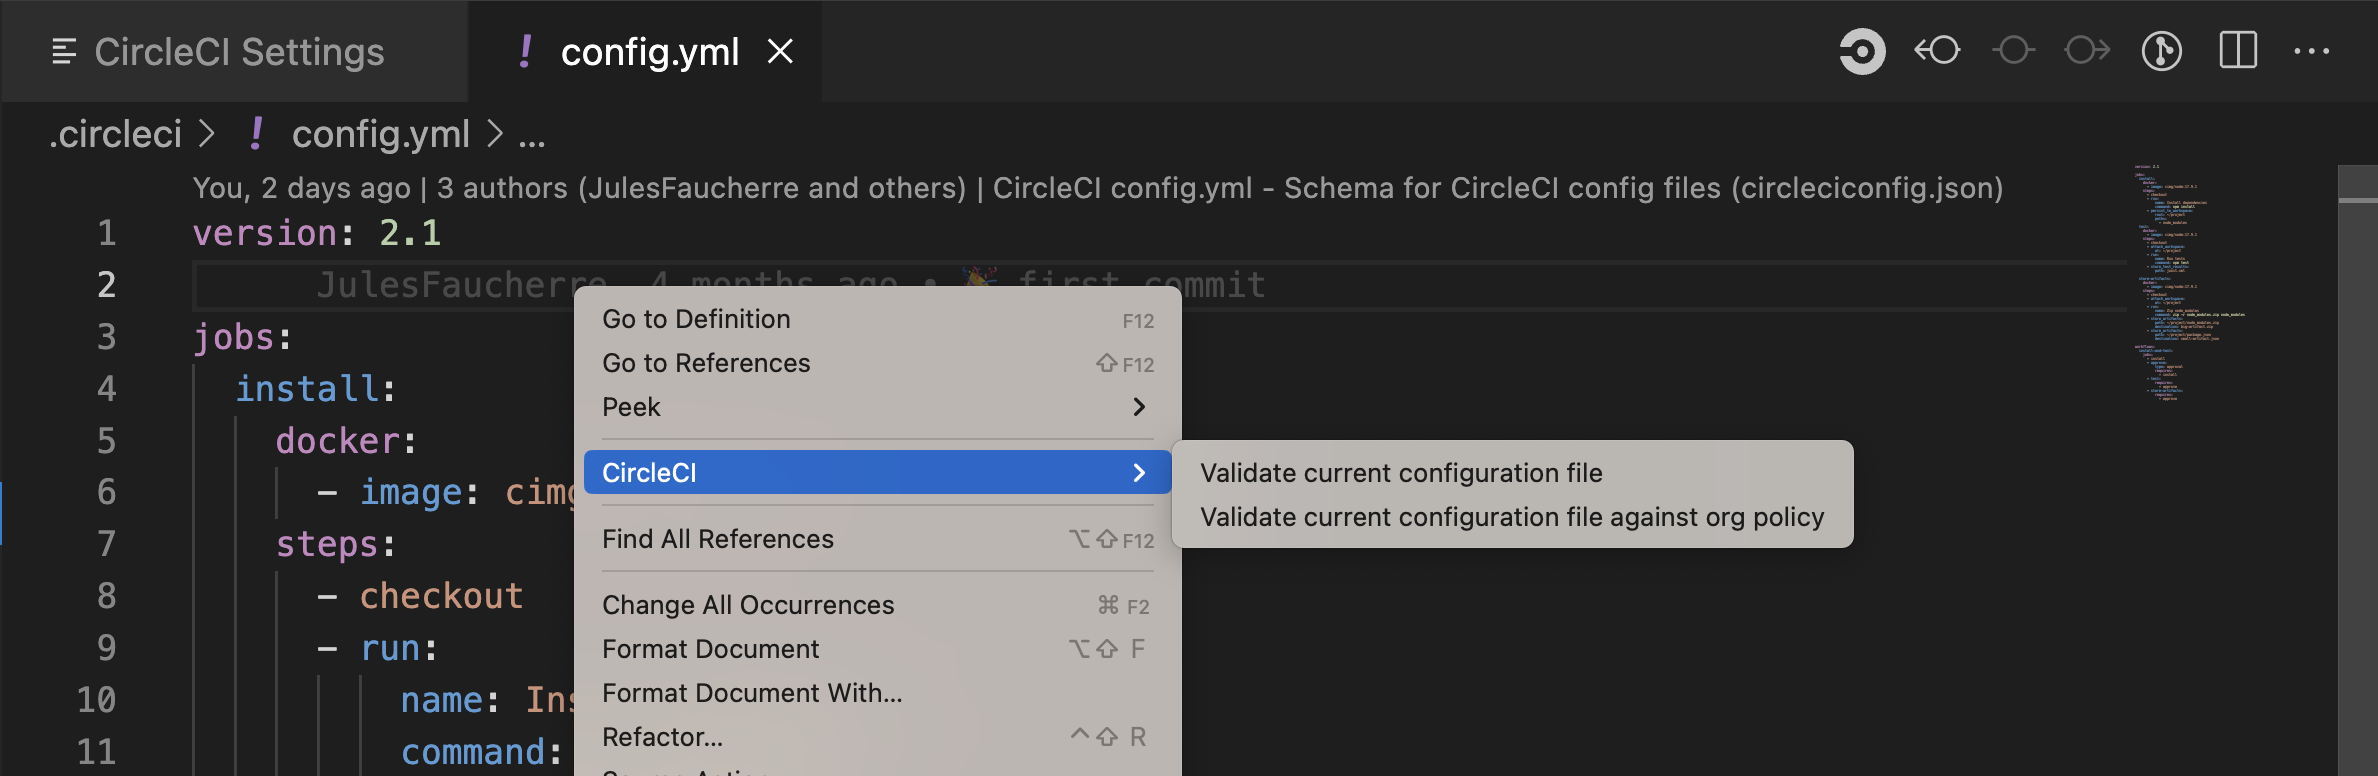This screenshot has height=776, width=2378.
Task: Choose Format Document With...
Action: [877, 693]
